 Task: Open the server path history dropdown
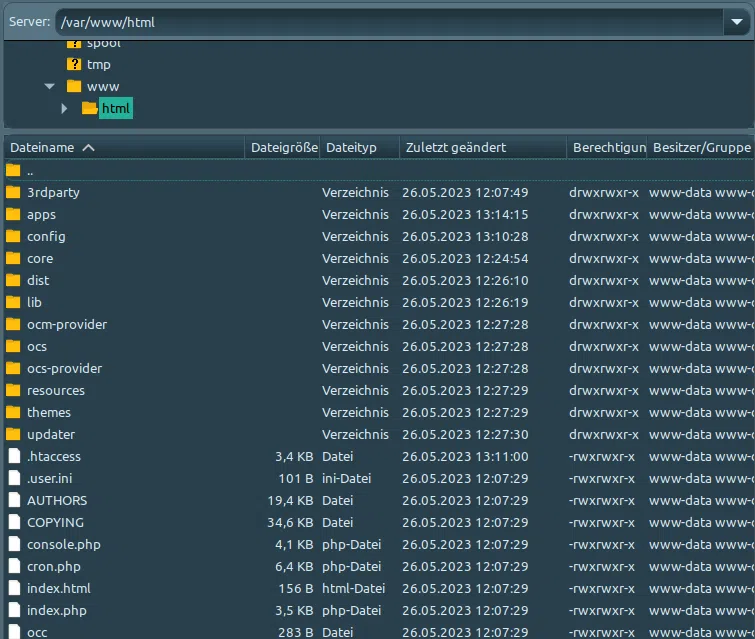737,22
